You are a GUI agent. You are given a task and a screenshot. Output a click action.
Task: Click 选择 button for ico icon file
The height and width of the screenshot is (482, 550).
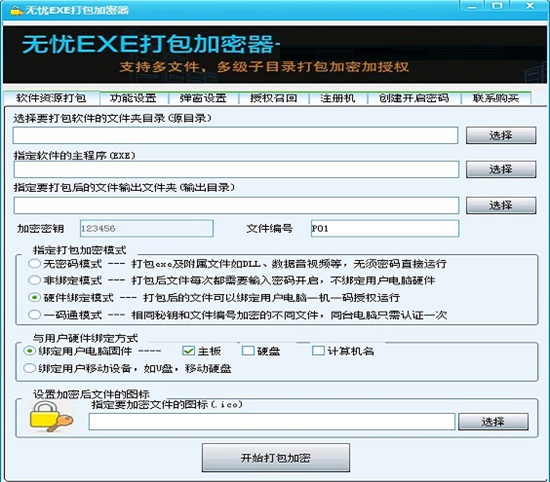click(493, 422)
